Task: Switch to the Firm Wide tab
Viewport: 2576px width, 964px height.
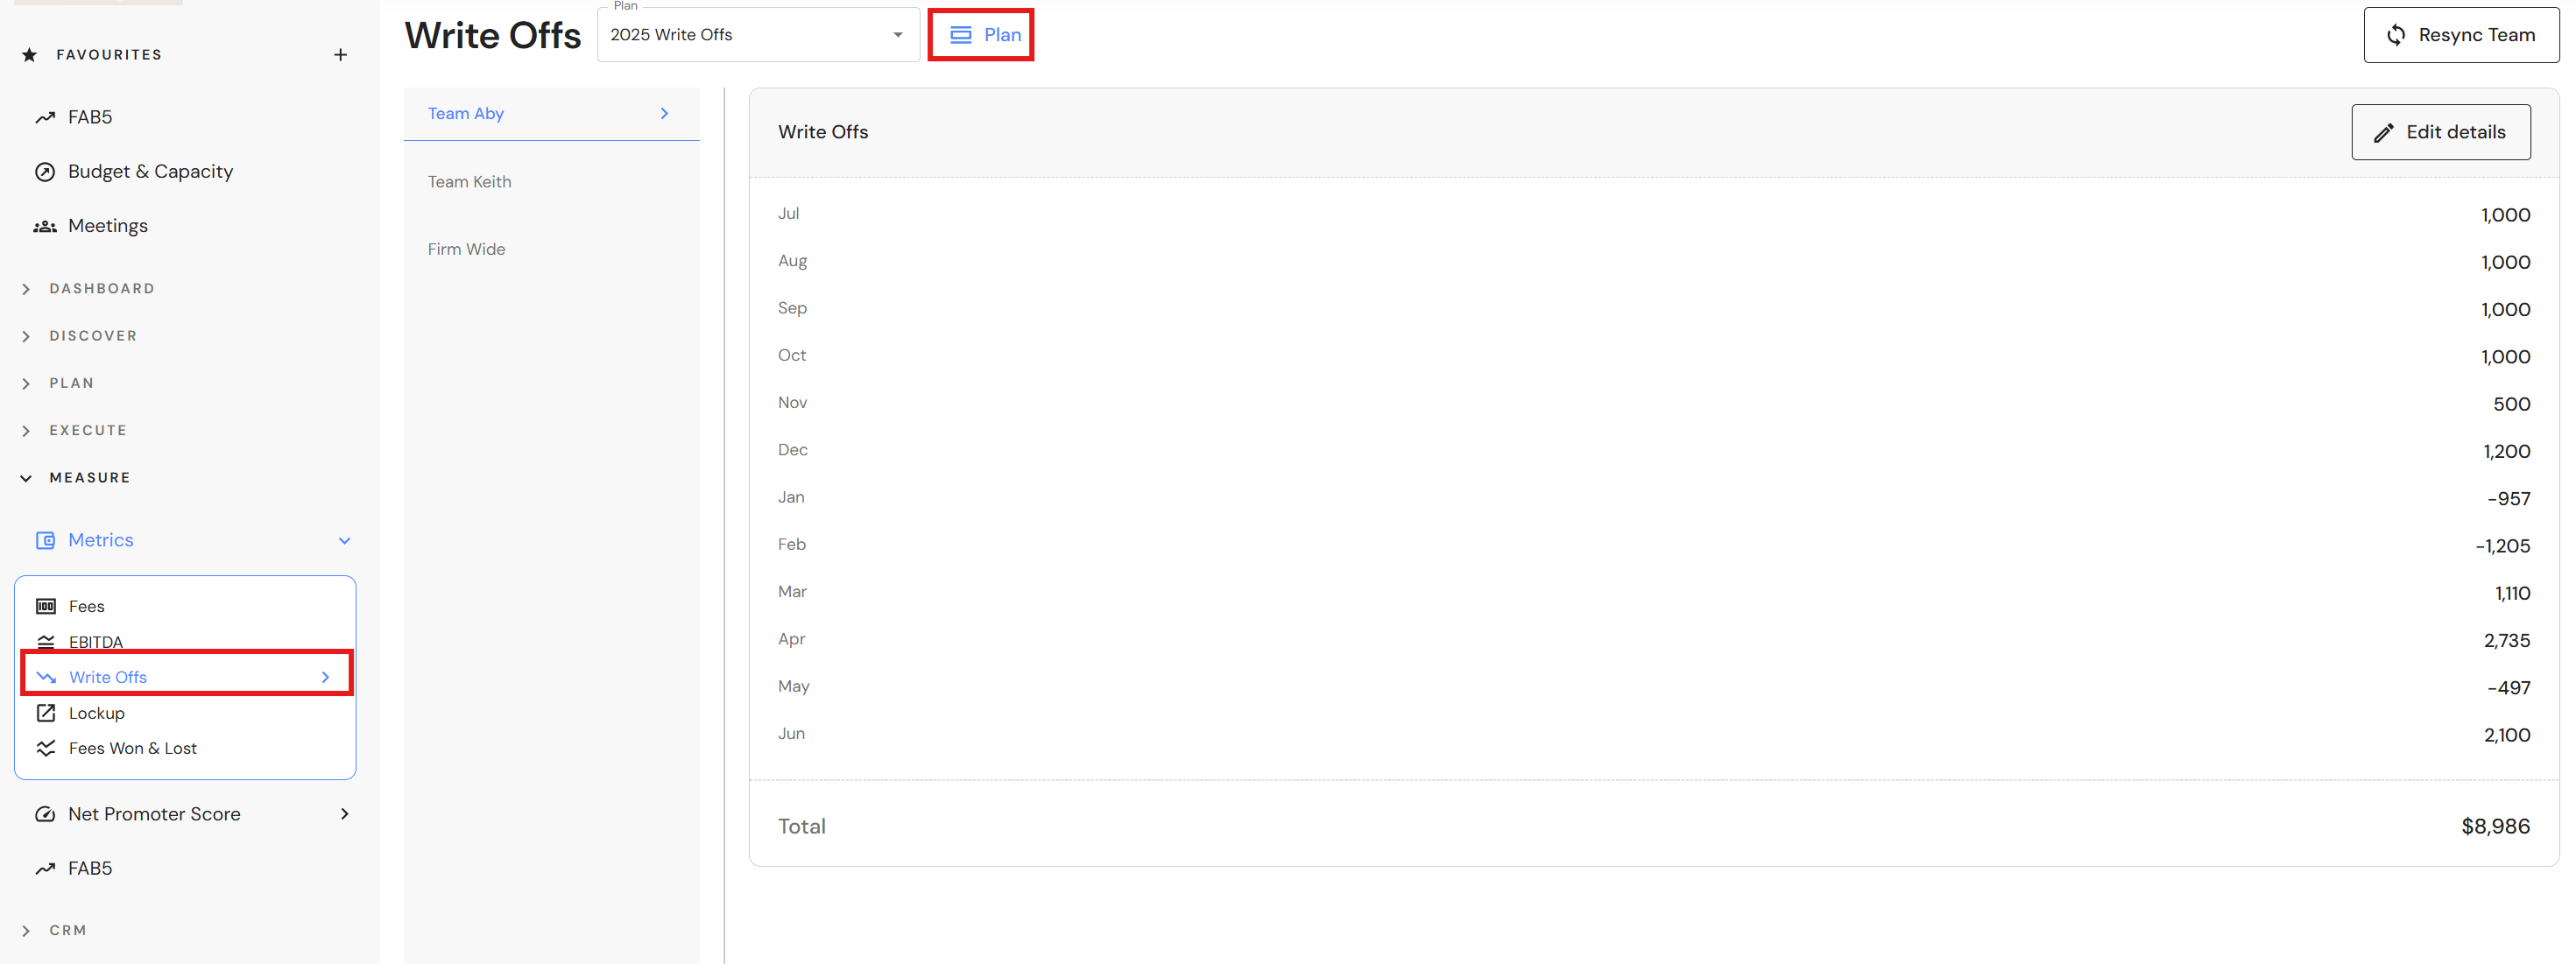Action: point(467,249)
